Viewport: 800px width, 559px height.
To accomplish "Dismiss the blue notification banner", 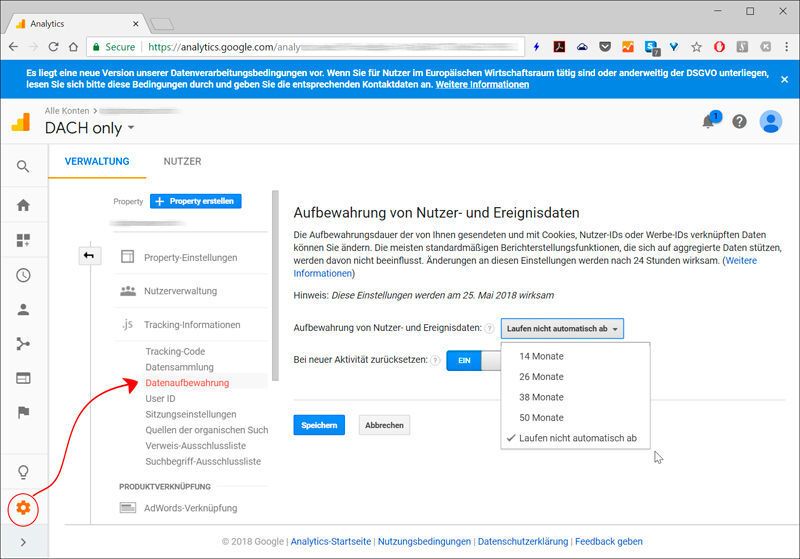I will pos(784,79).
